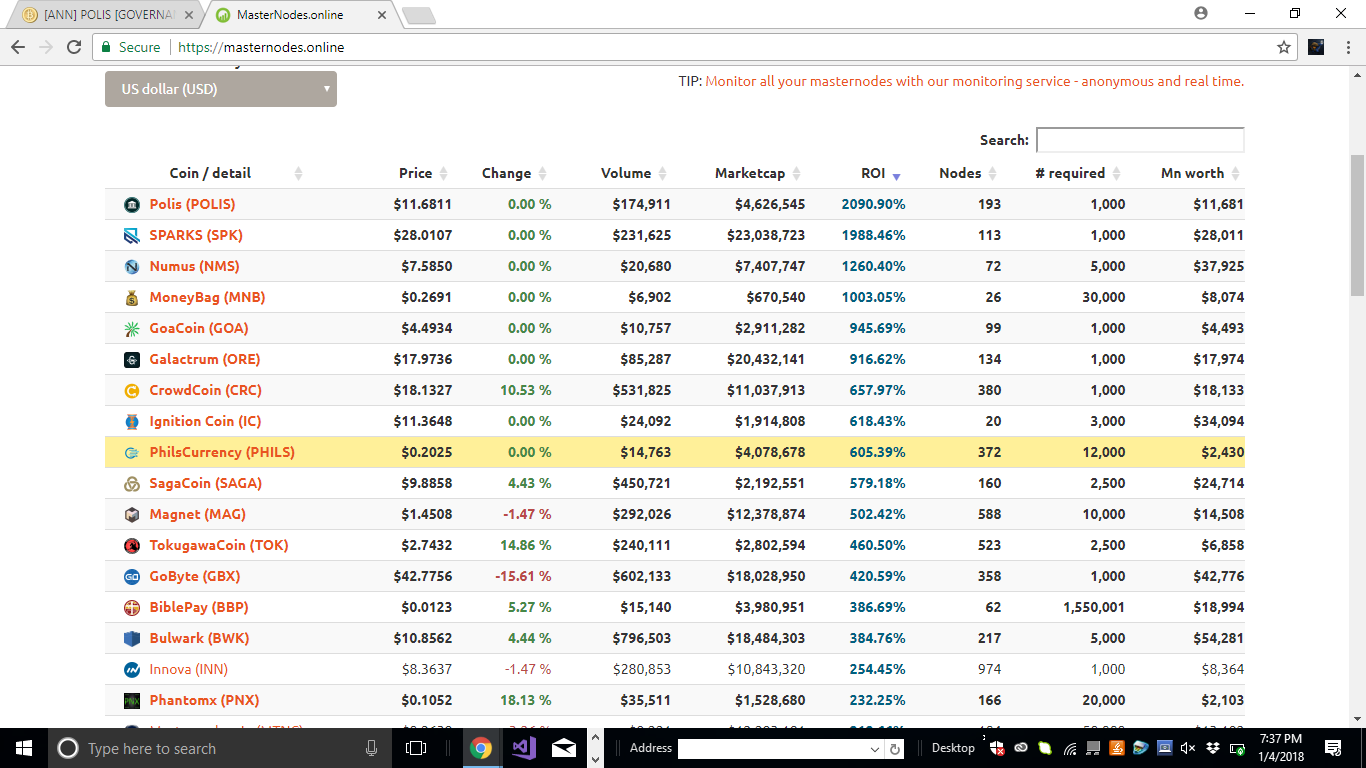
Task: Open the CrowdCoin (CRC) detail link
Action: (x=205, y=391)
